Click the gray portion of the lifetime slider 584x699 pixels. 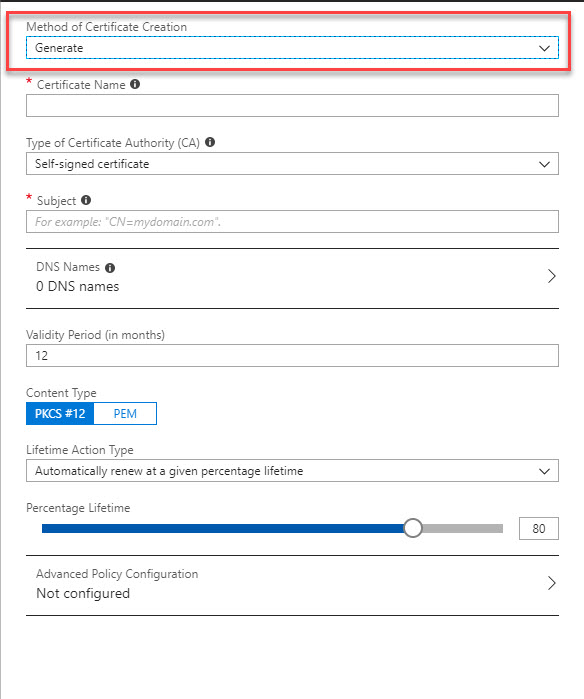(x=463, y=529)
